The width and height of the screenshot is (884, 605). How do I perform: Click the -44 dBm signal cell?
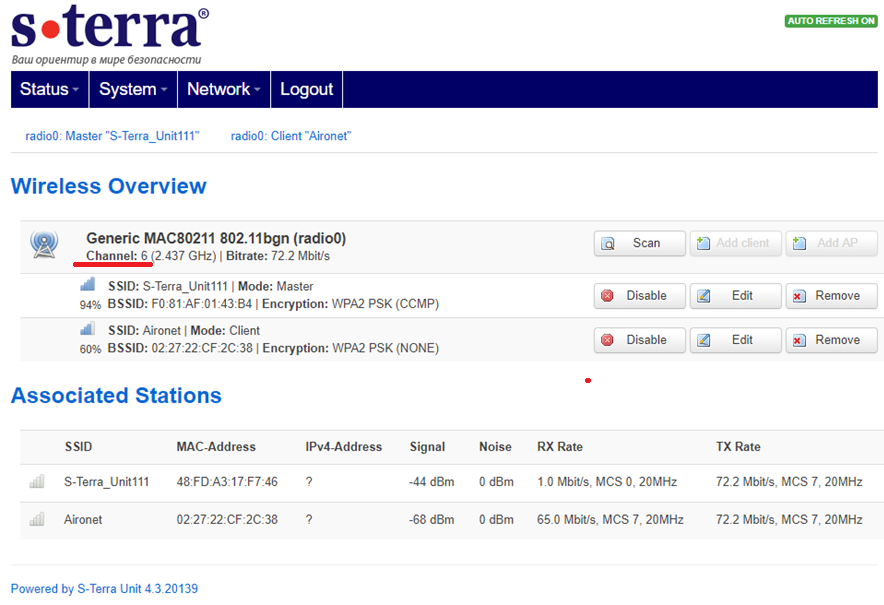pos(432,482)
